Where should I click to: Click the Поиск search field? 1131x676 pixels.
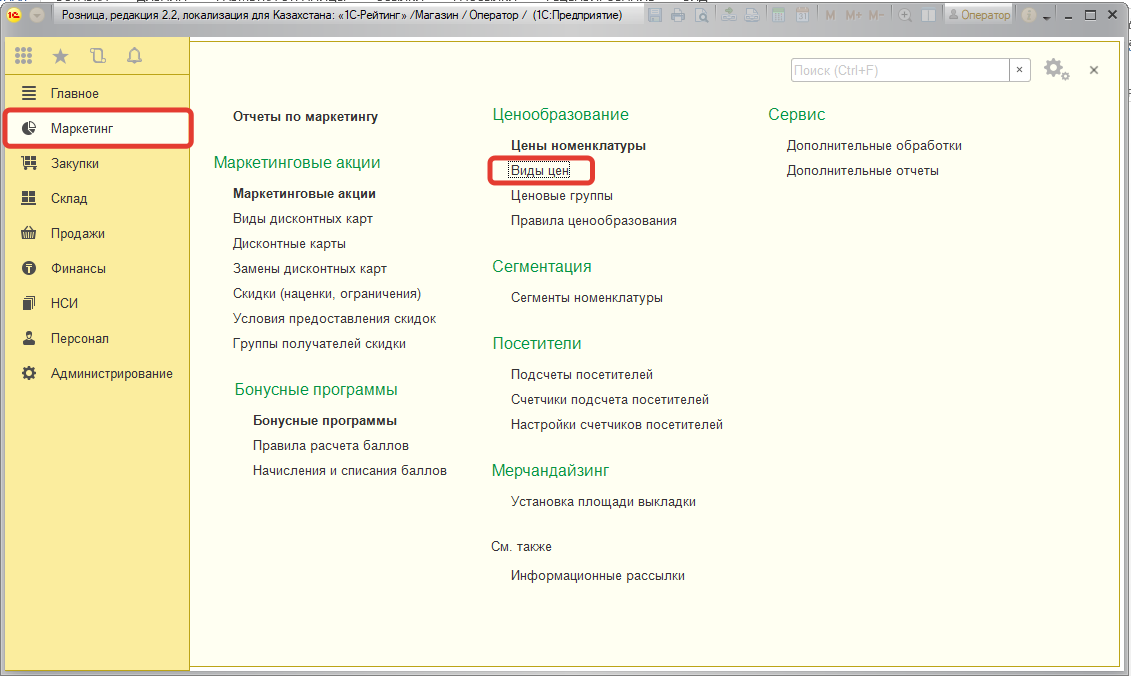pos(899,70)
